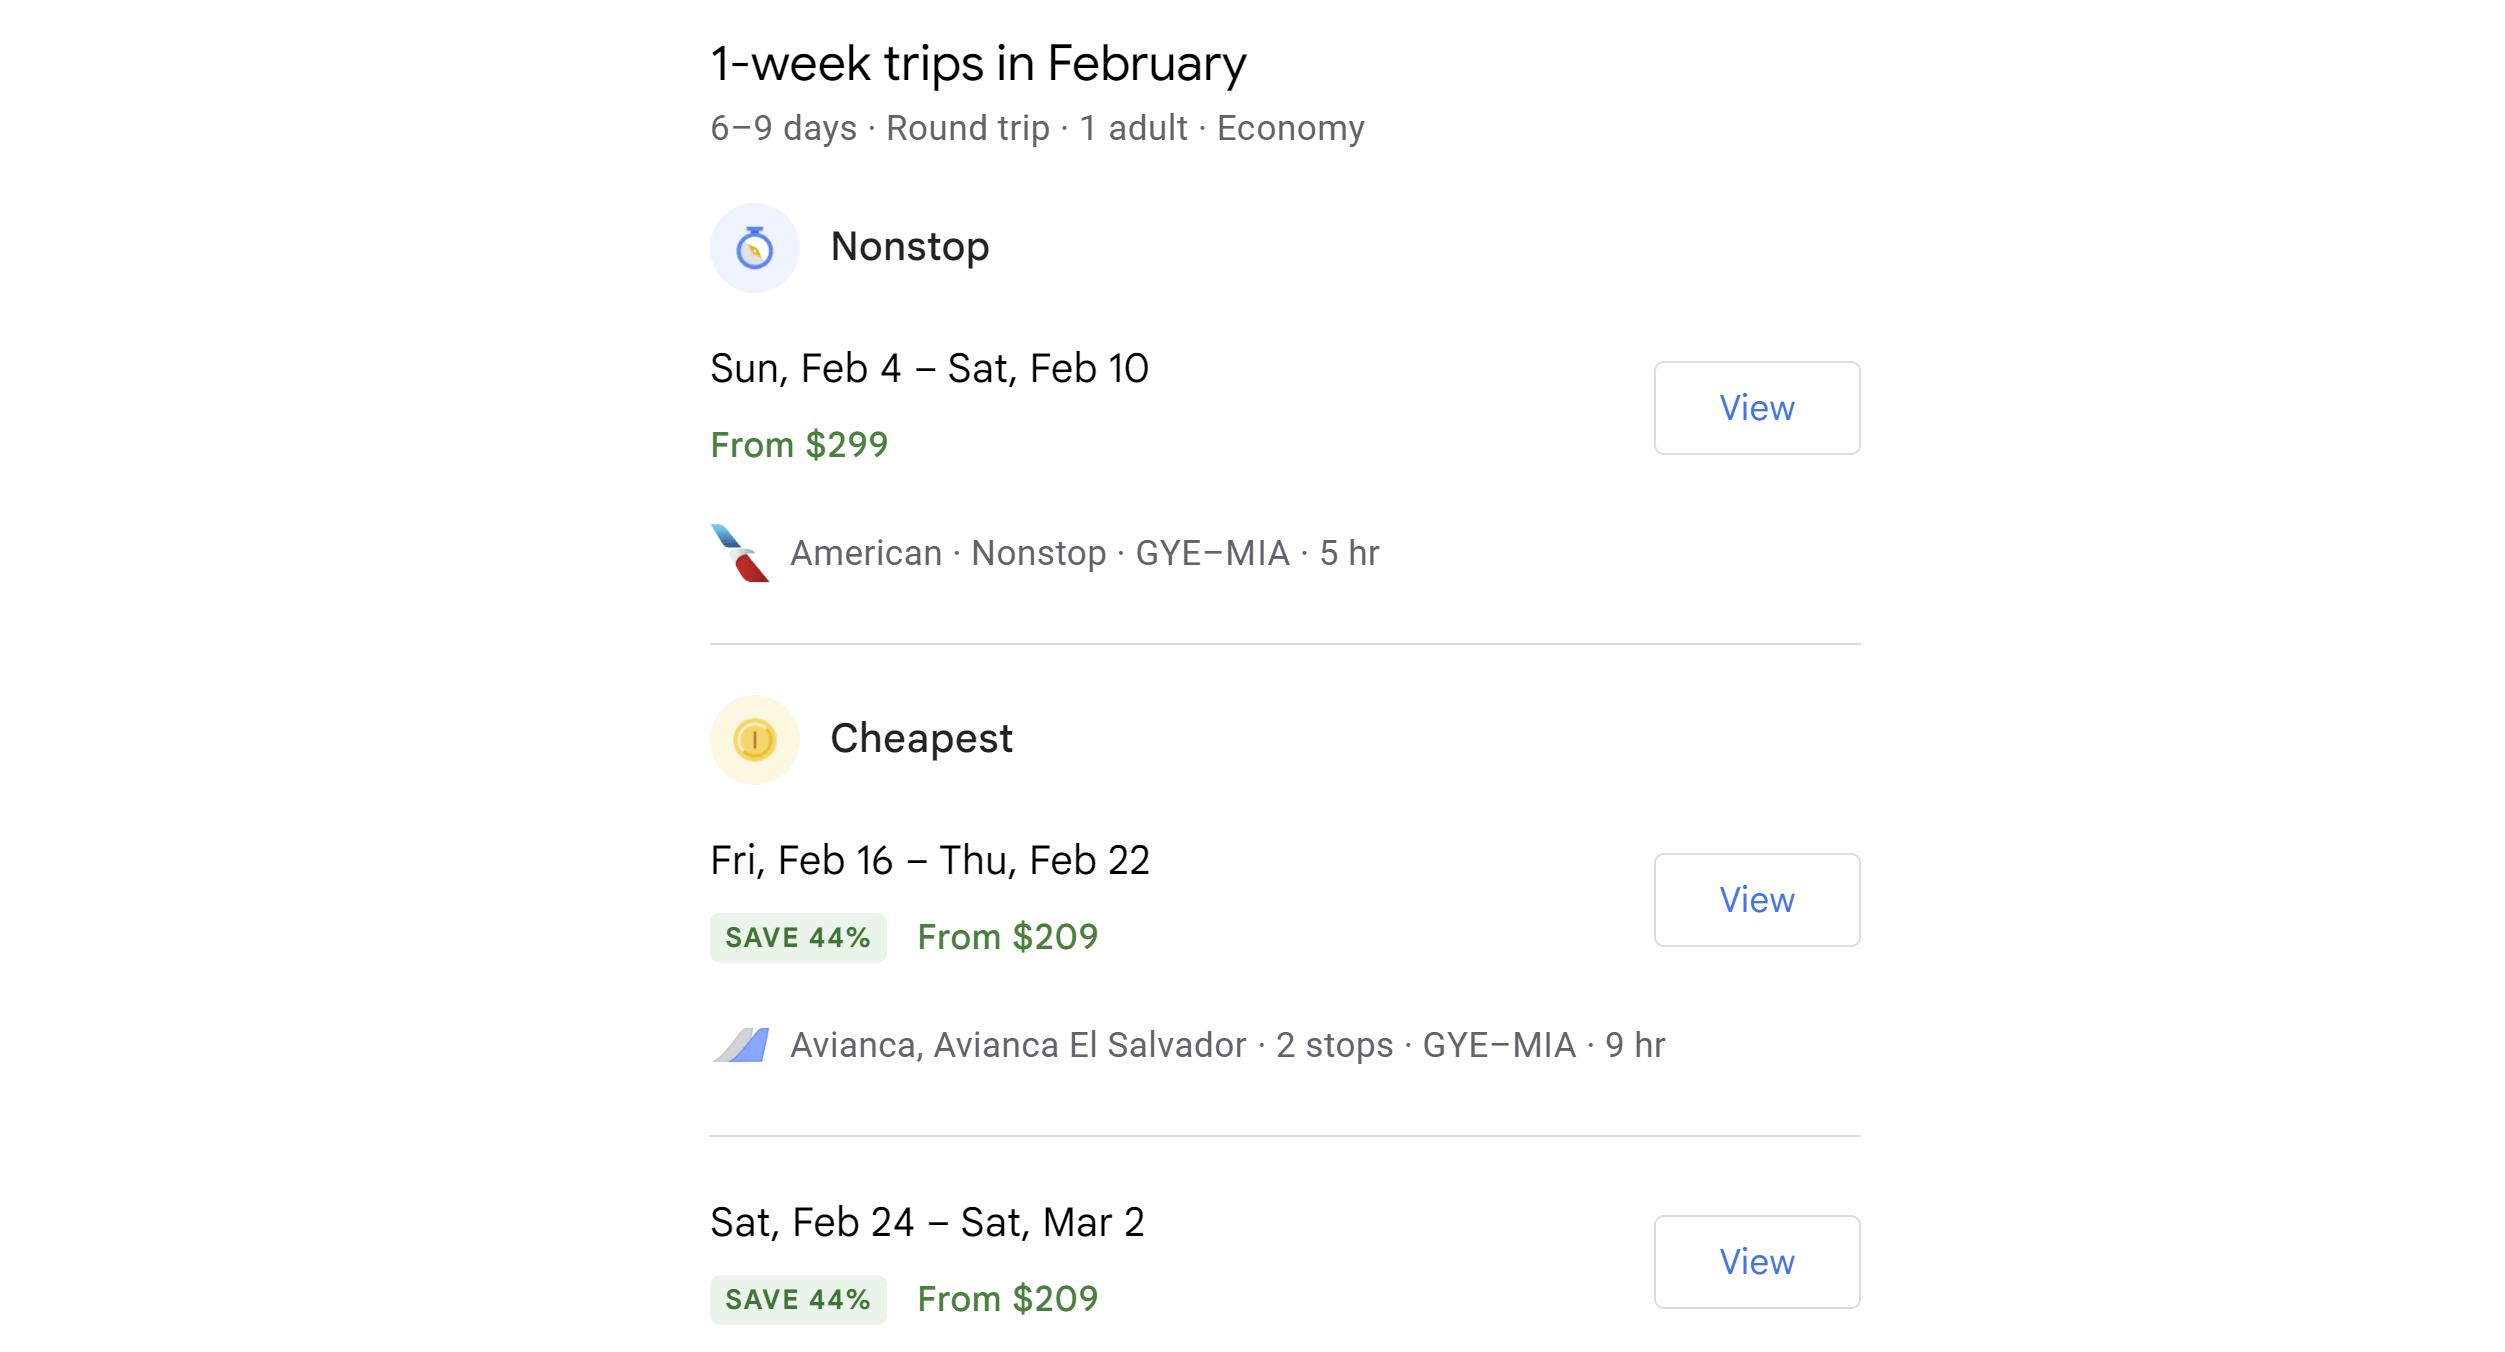Click the SAVE 44% badge for Feb 24 trip
Screen dimensions: 2505x1352
click(x=797, y=1300)
